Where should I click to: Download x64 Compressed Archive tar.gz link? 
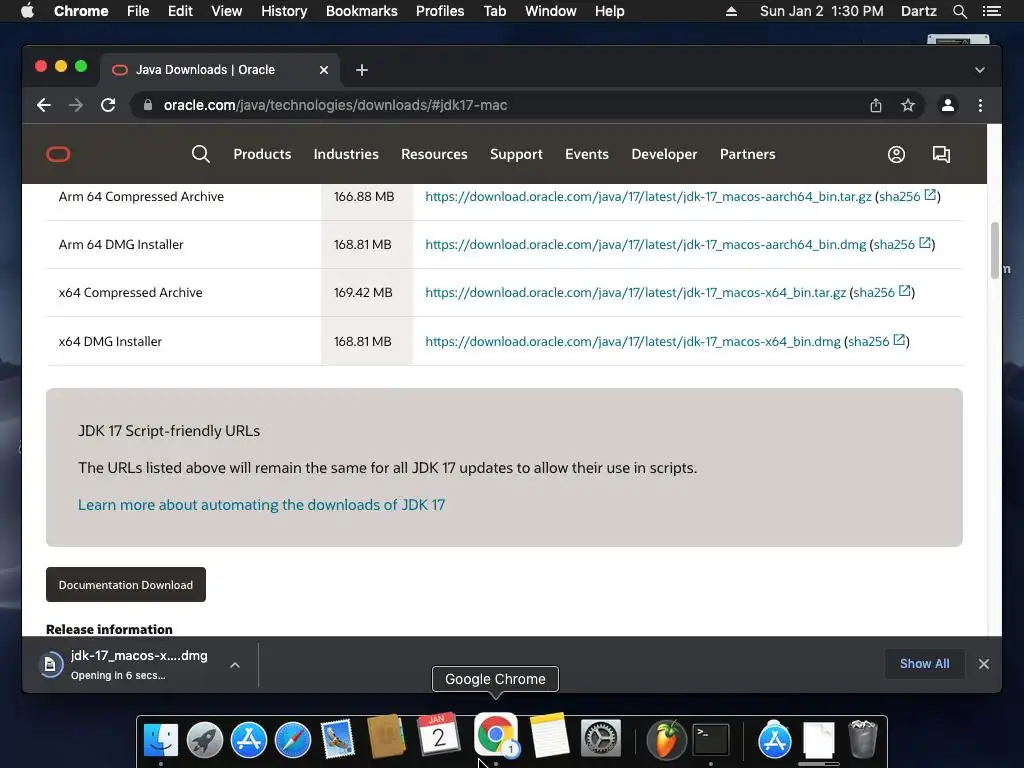[x=635, y=293]
